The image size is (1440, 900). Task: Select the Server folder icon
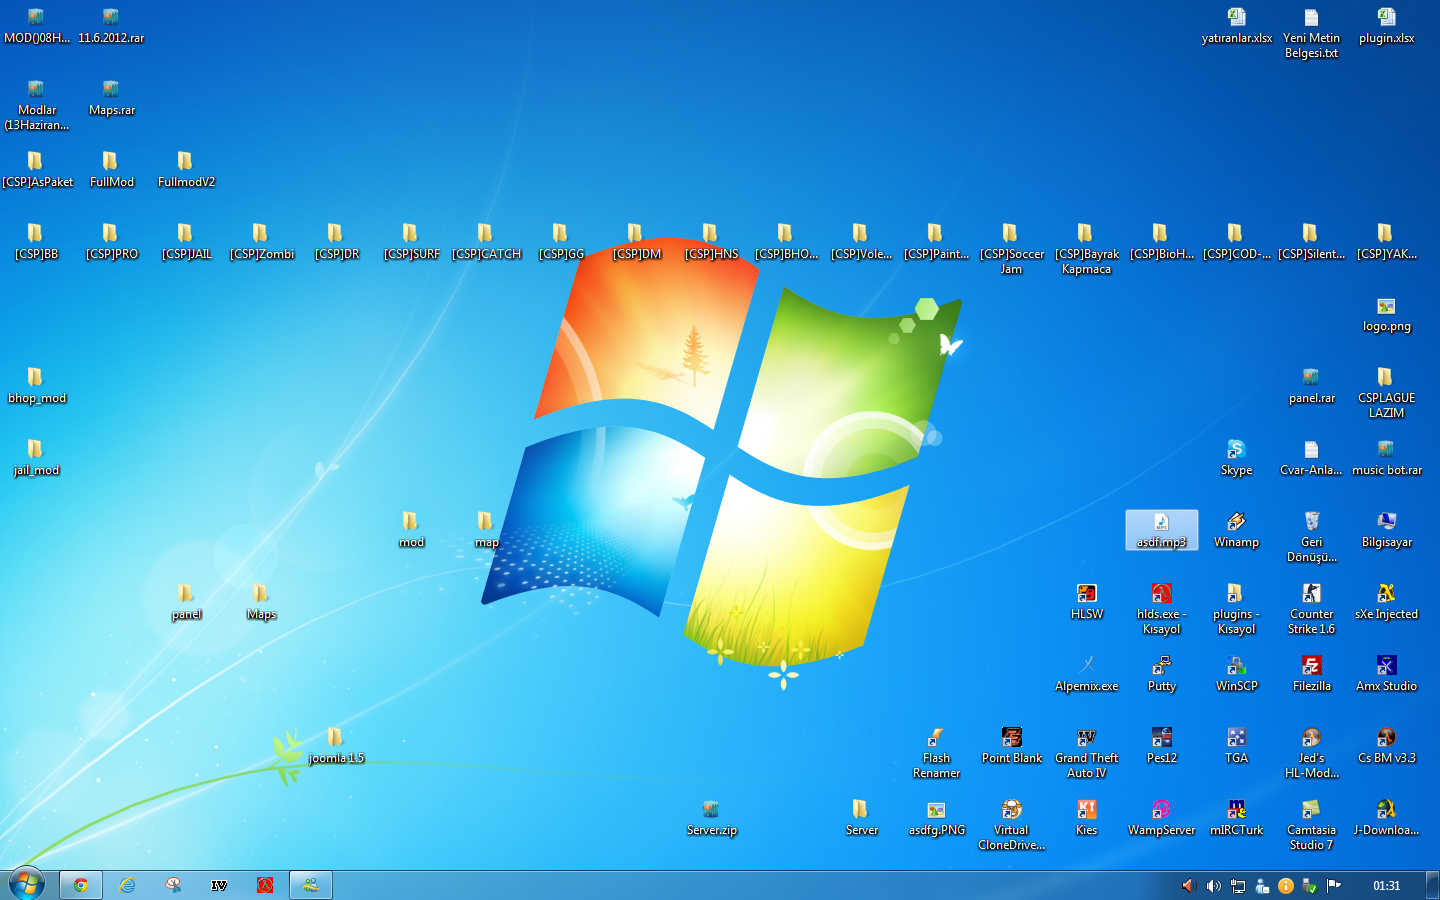[x=862, y=817]
